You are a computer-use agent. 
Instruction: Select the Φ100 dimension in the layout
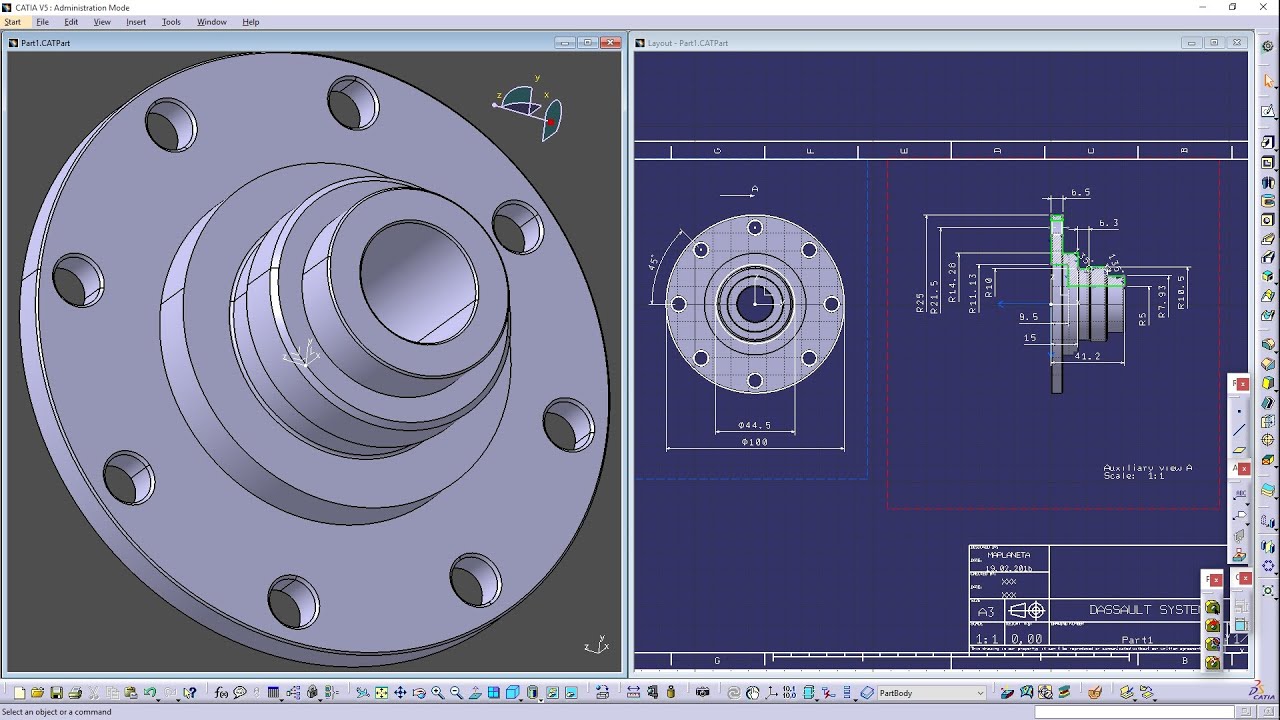[754, 442]
